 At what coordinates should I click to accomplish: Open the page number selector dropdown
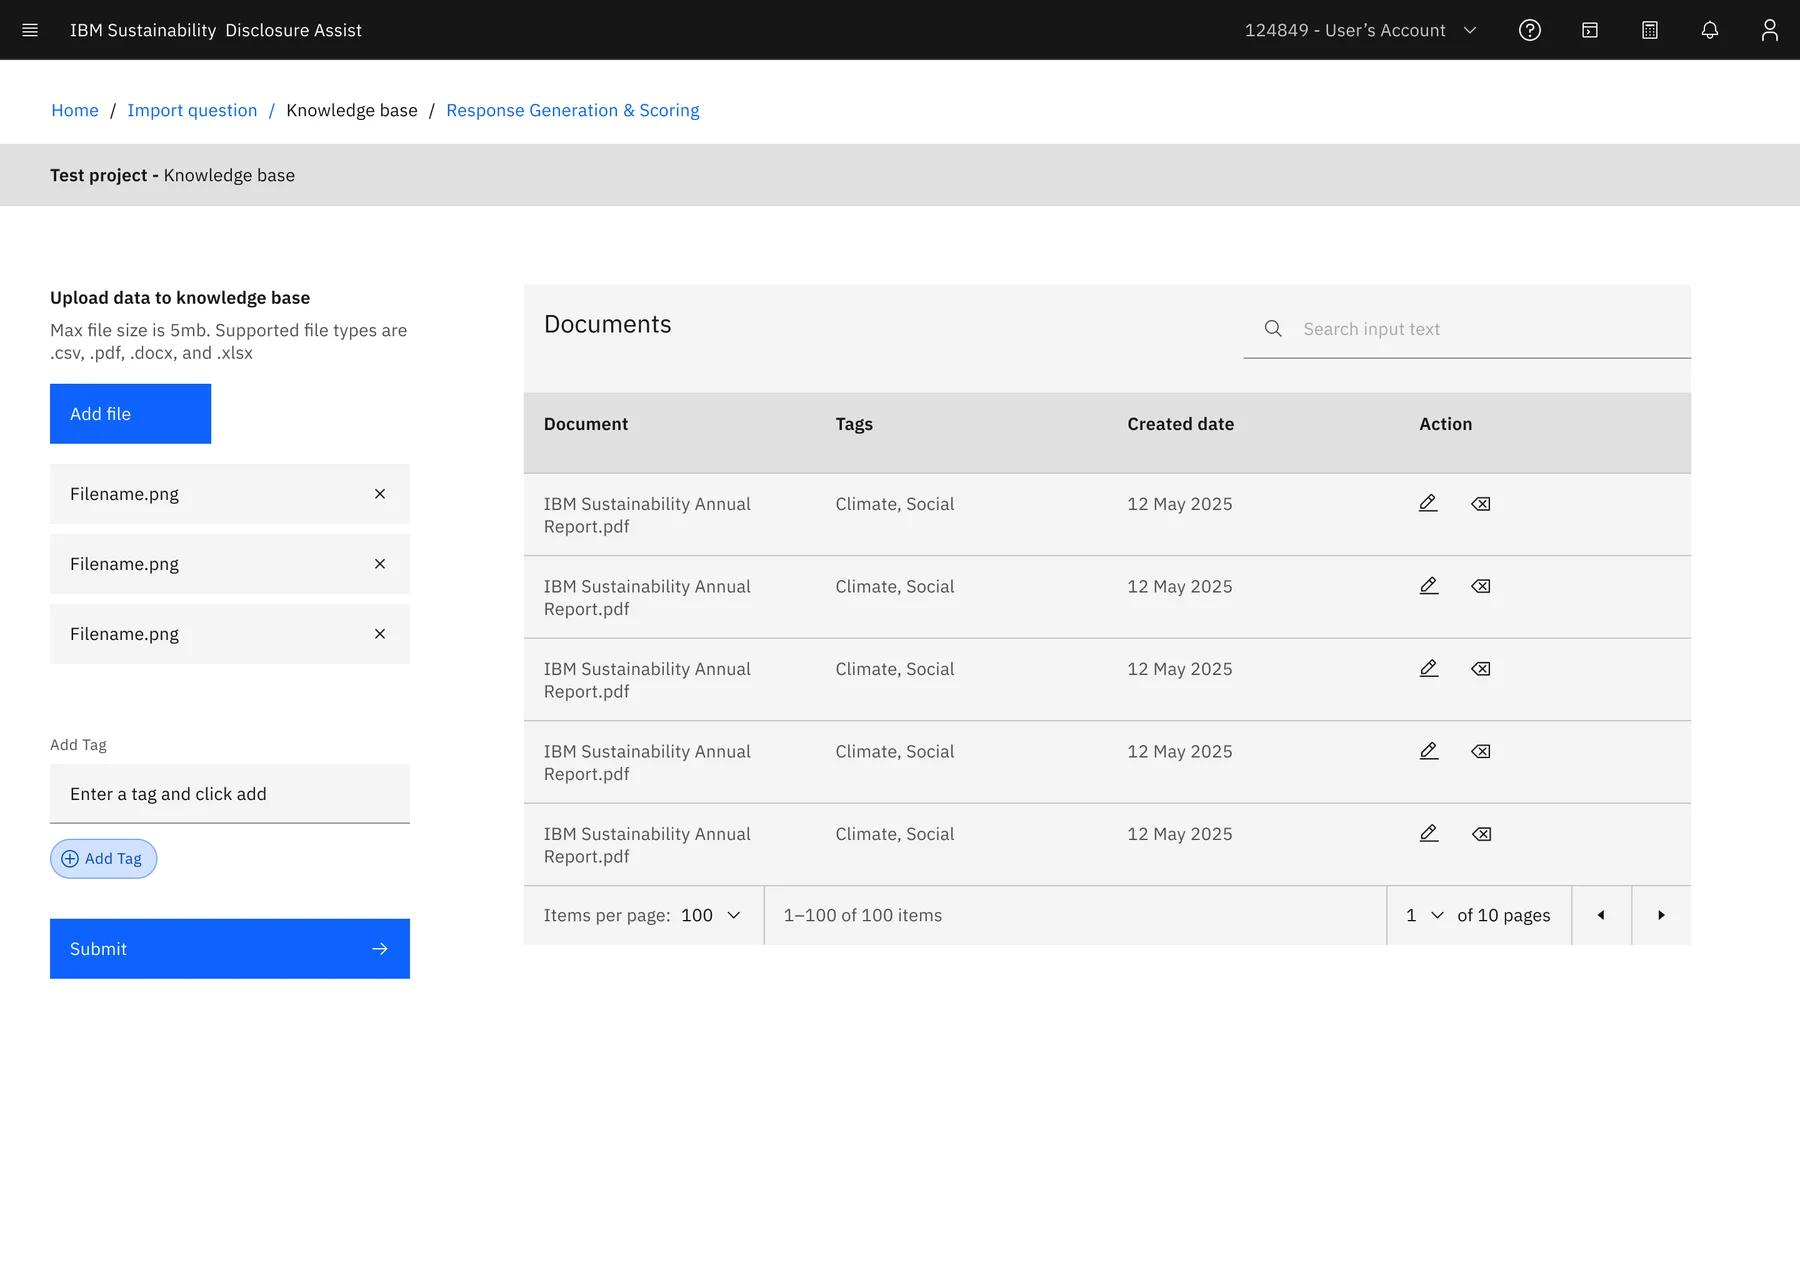(1425, 915)
